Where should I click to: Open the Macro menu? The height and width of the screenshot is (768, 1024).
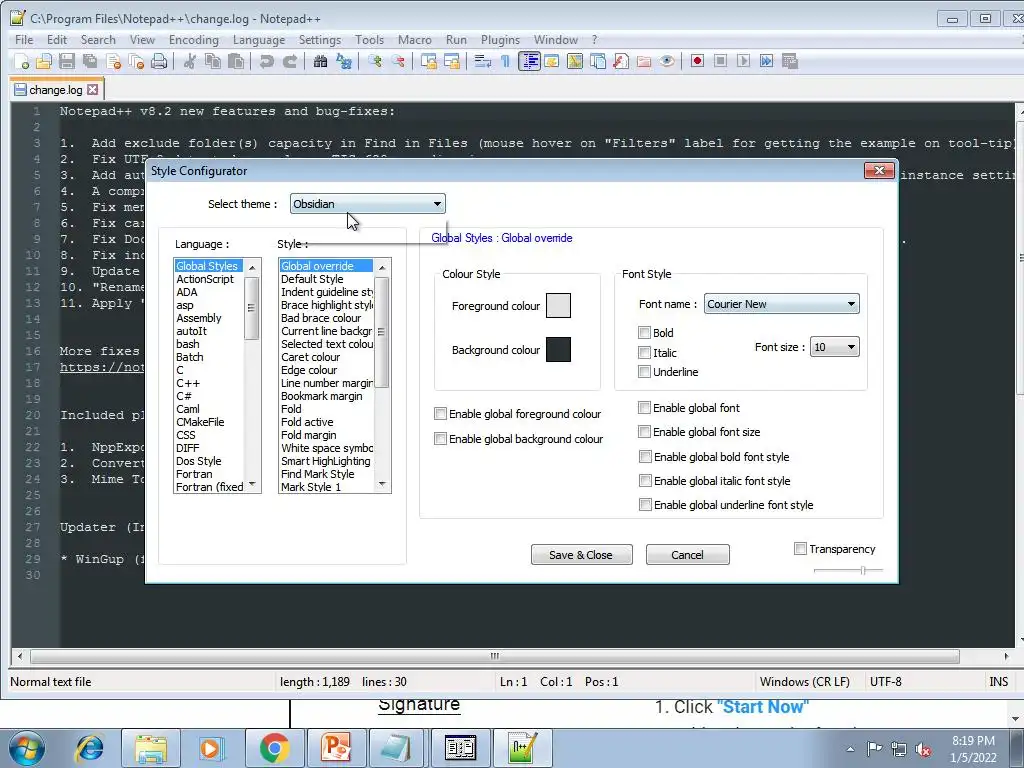point(415,40)
